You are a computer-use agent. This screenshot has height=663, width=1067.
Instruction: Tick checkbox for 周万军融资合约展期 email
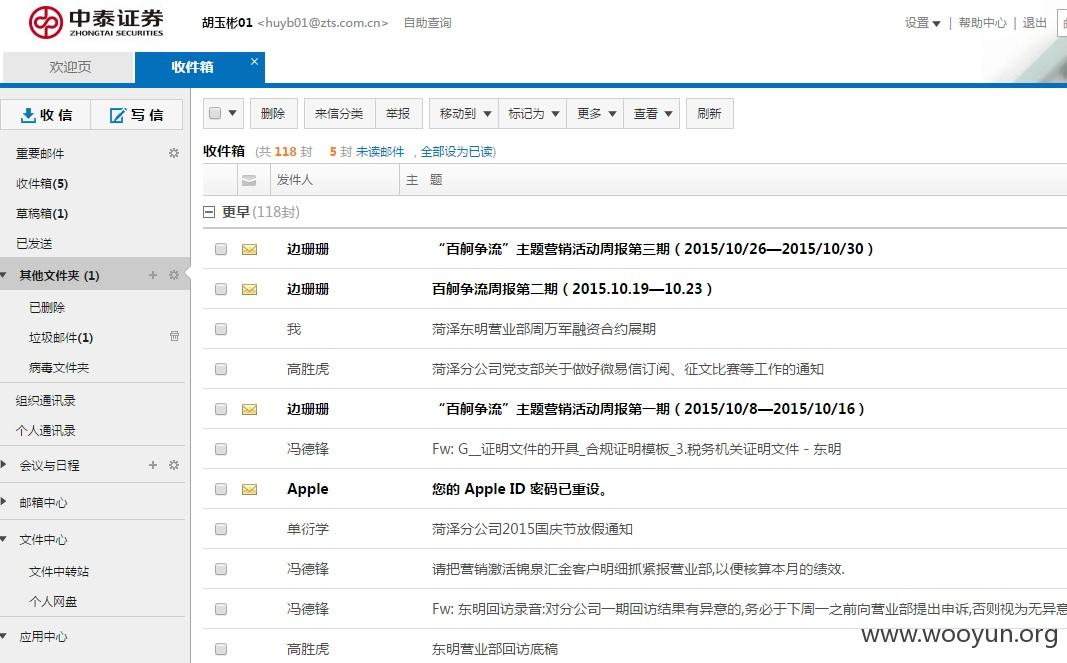pos(220,329)
